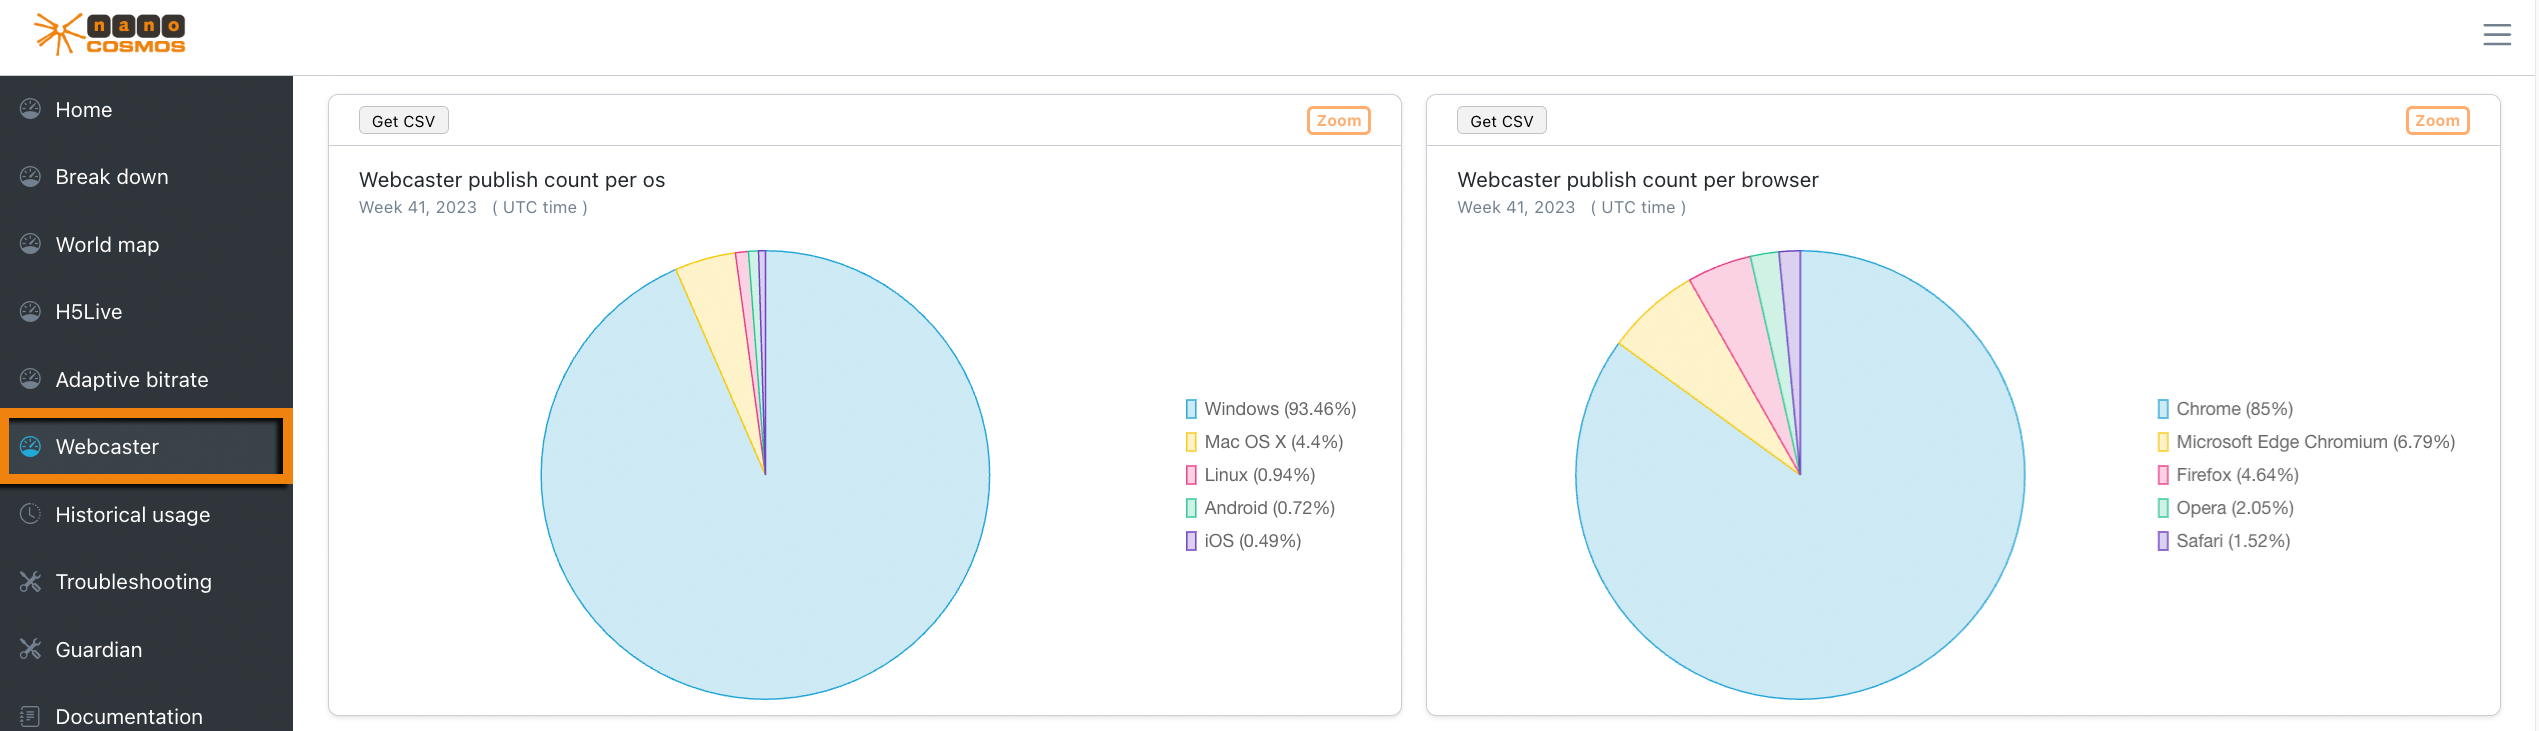2539x731 pixels.
Task: Click the H5Live sidebar icon
Action: coord(30,312)
